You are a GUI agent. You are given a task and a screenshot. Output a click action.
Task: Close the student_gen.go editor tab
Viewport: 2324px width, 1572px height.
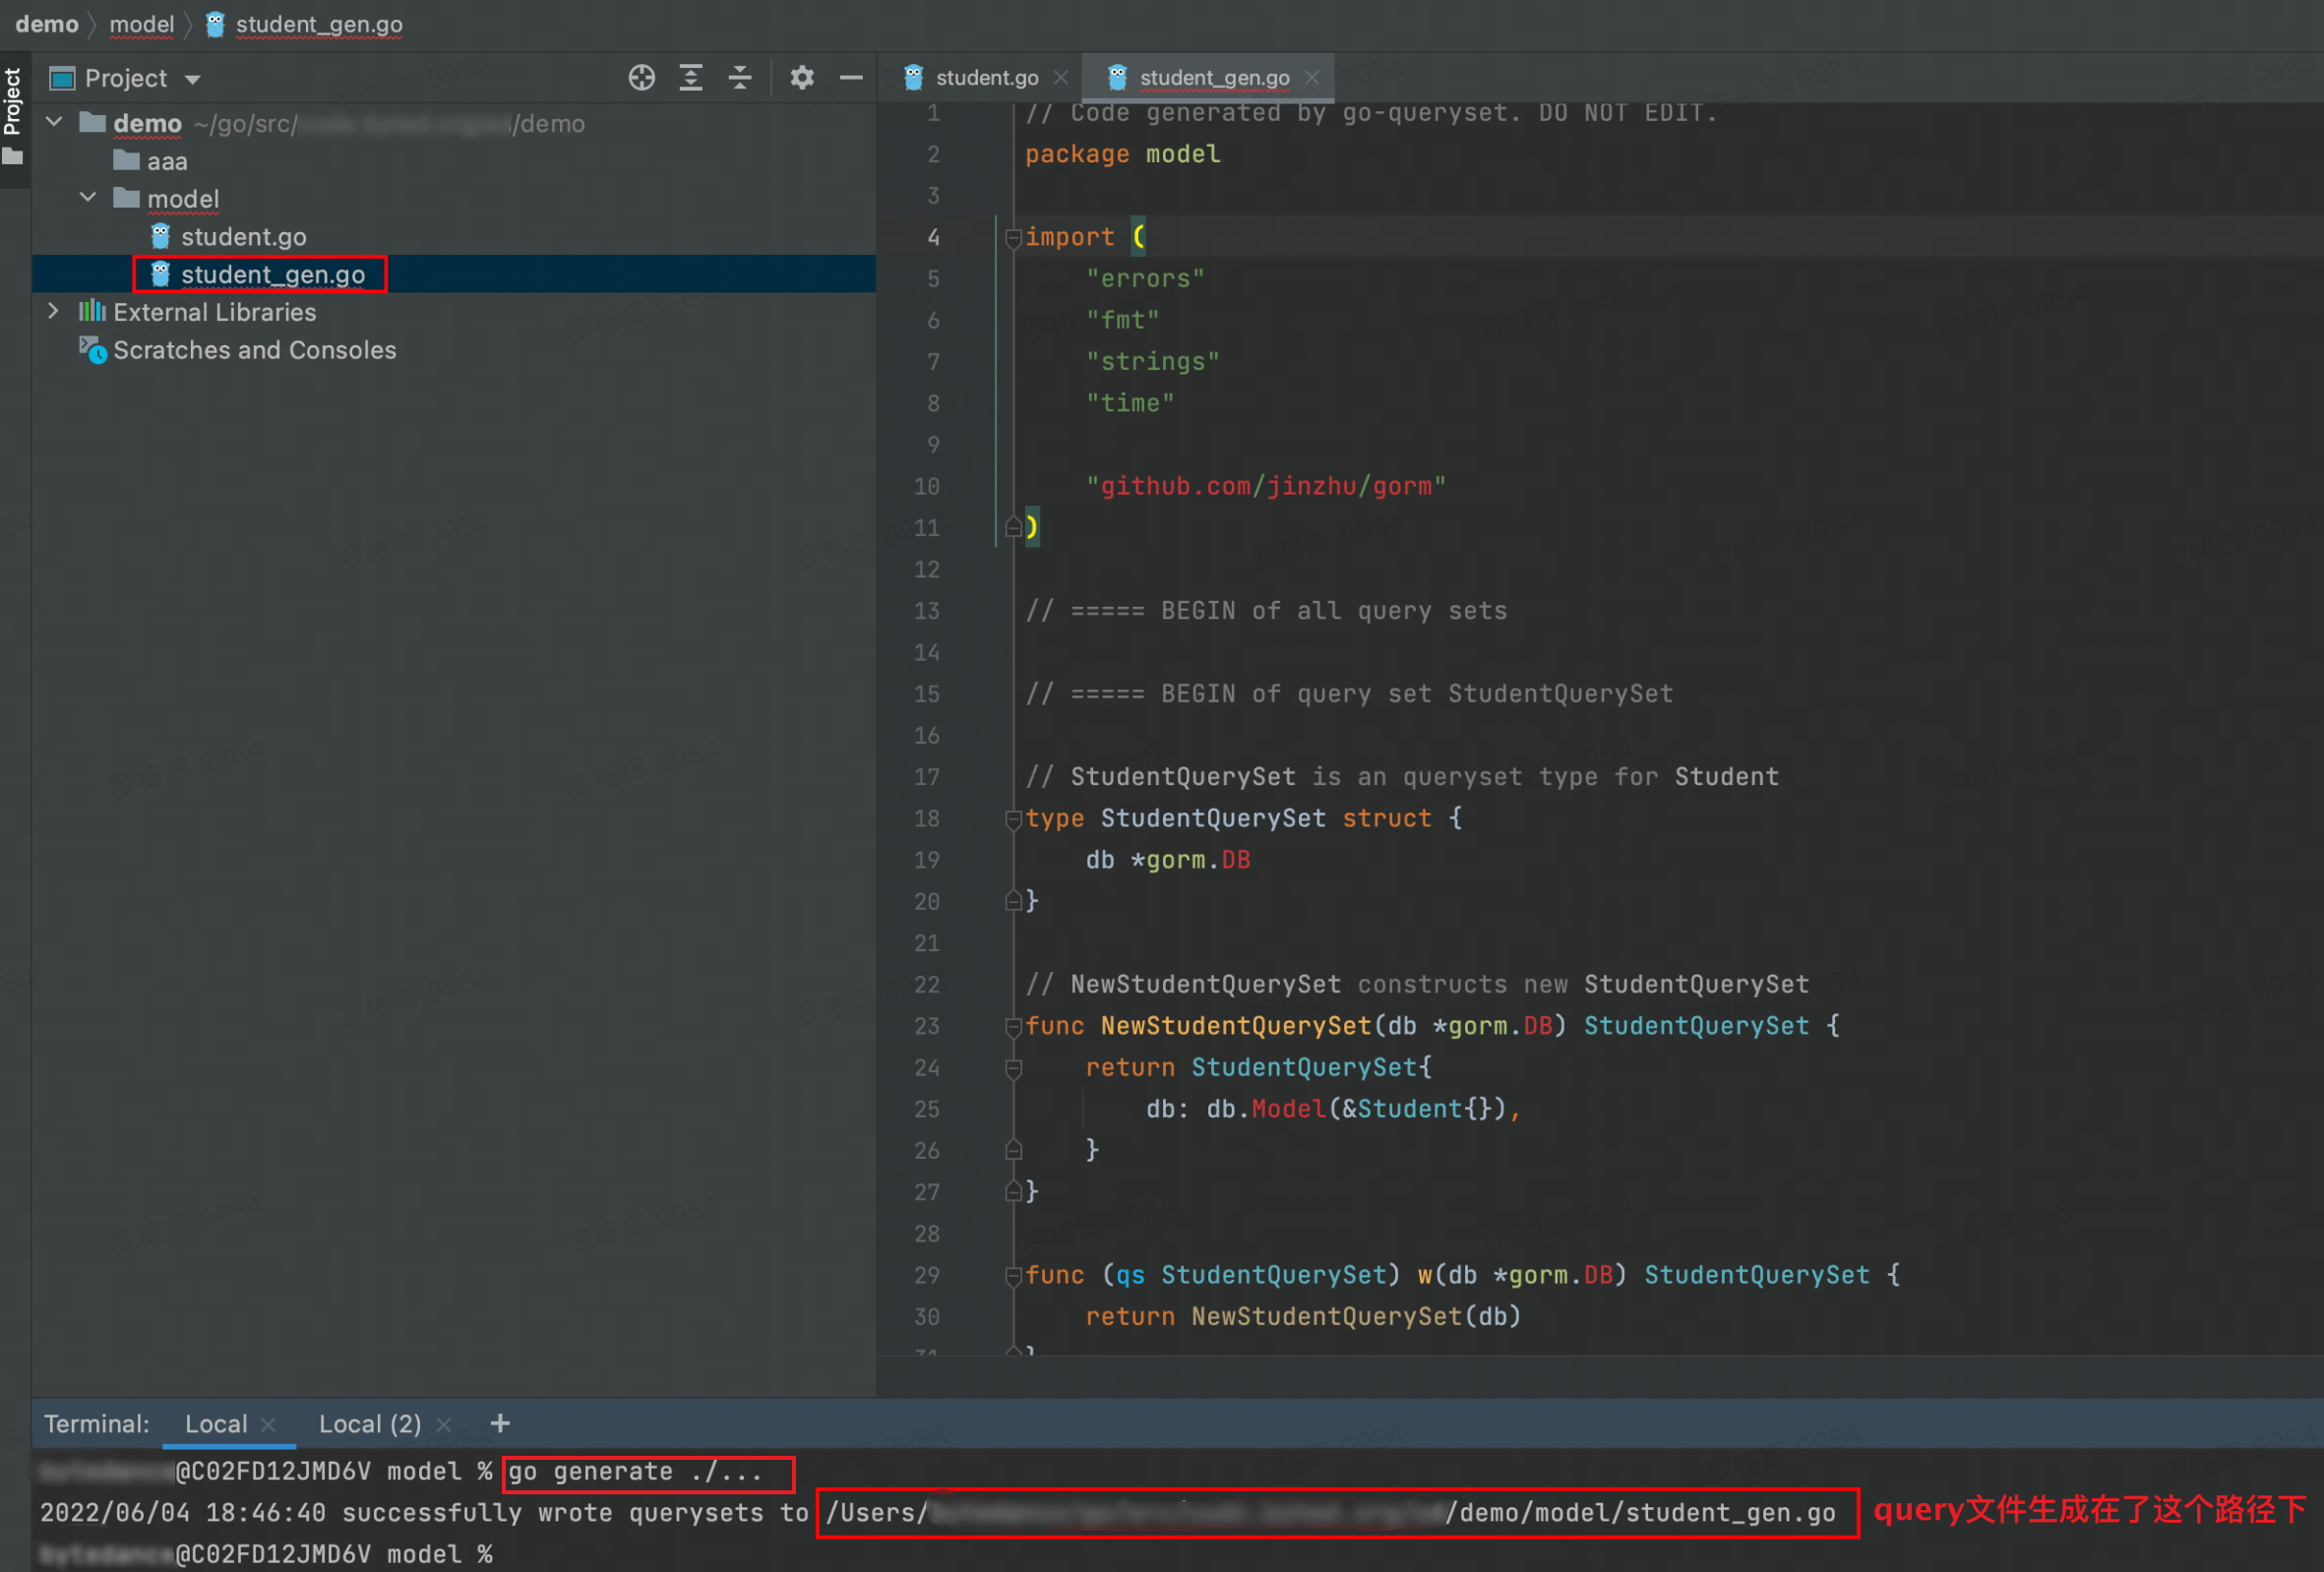coord(1312,78)
